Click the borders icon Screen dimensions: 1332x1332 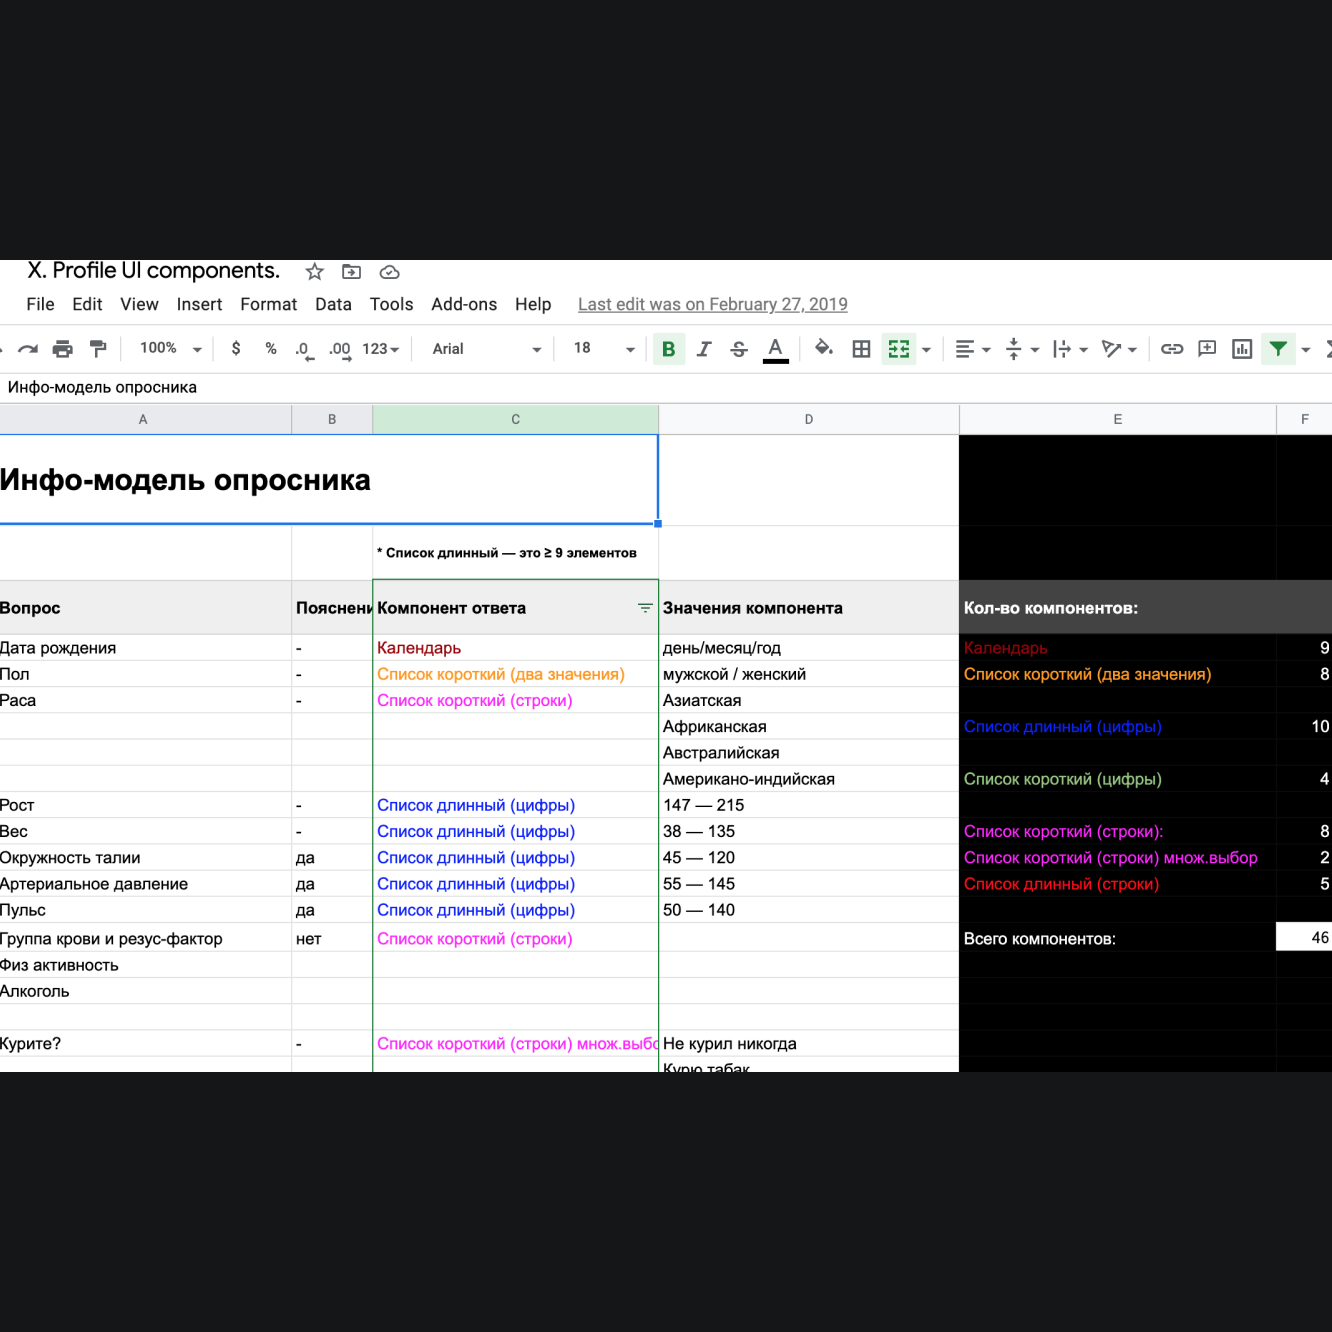point(861,349)
